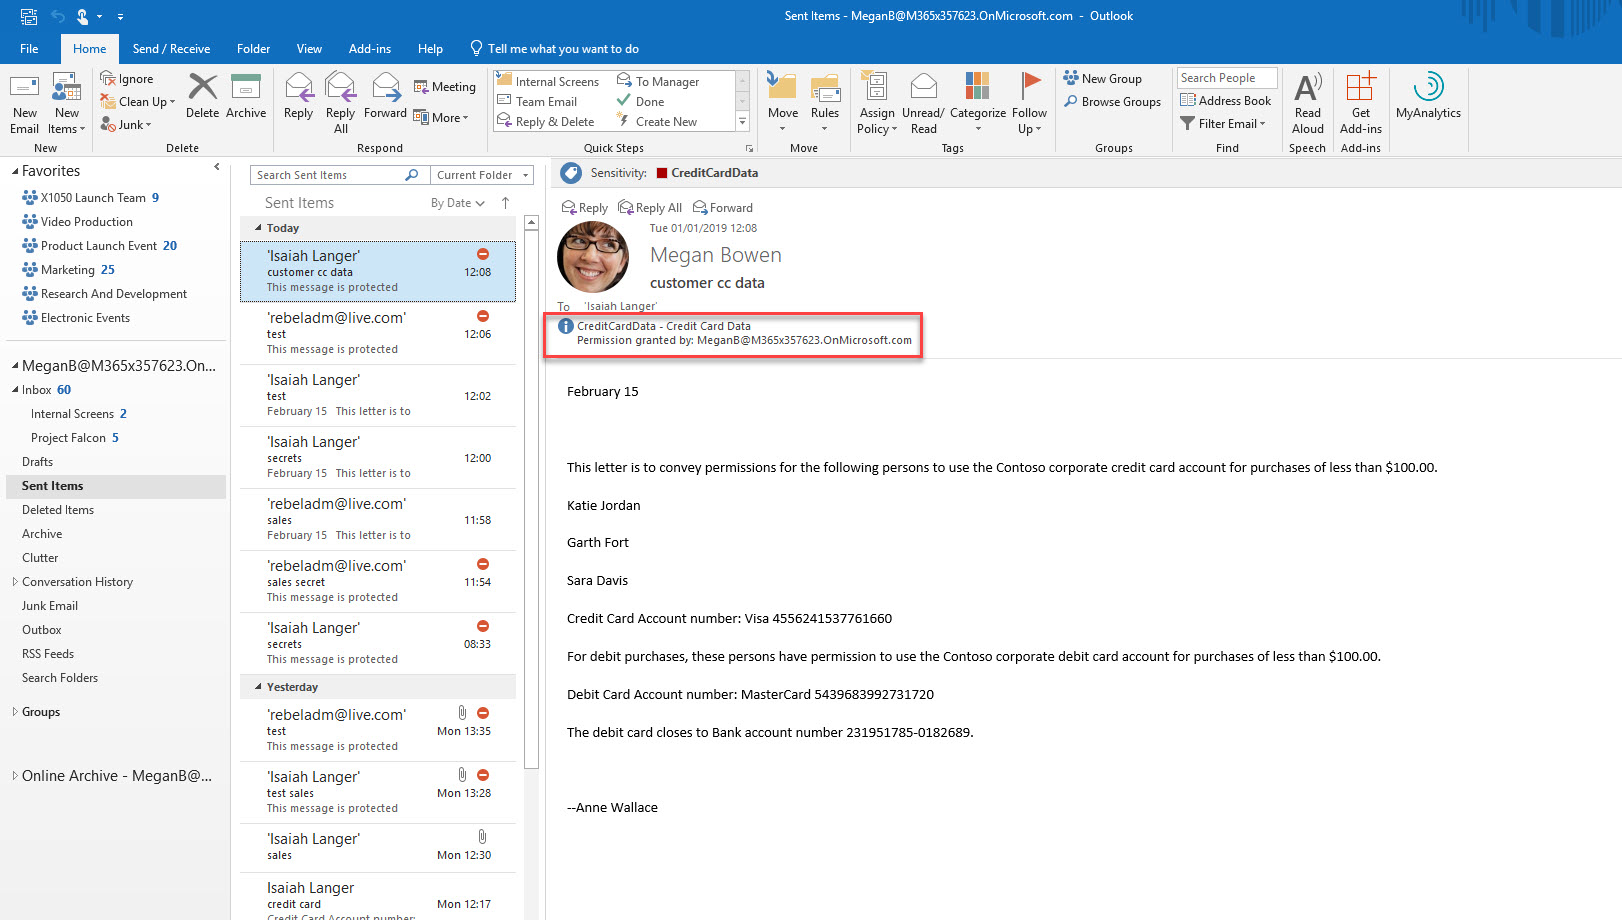Image resolution: width=1622 pixels, height=920 pixels.
Task: Apply the Internal Screens quick step
Action: [x=548, y=82]
